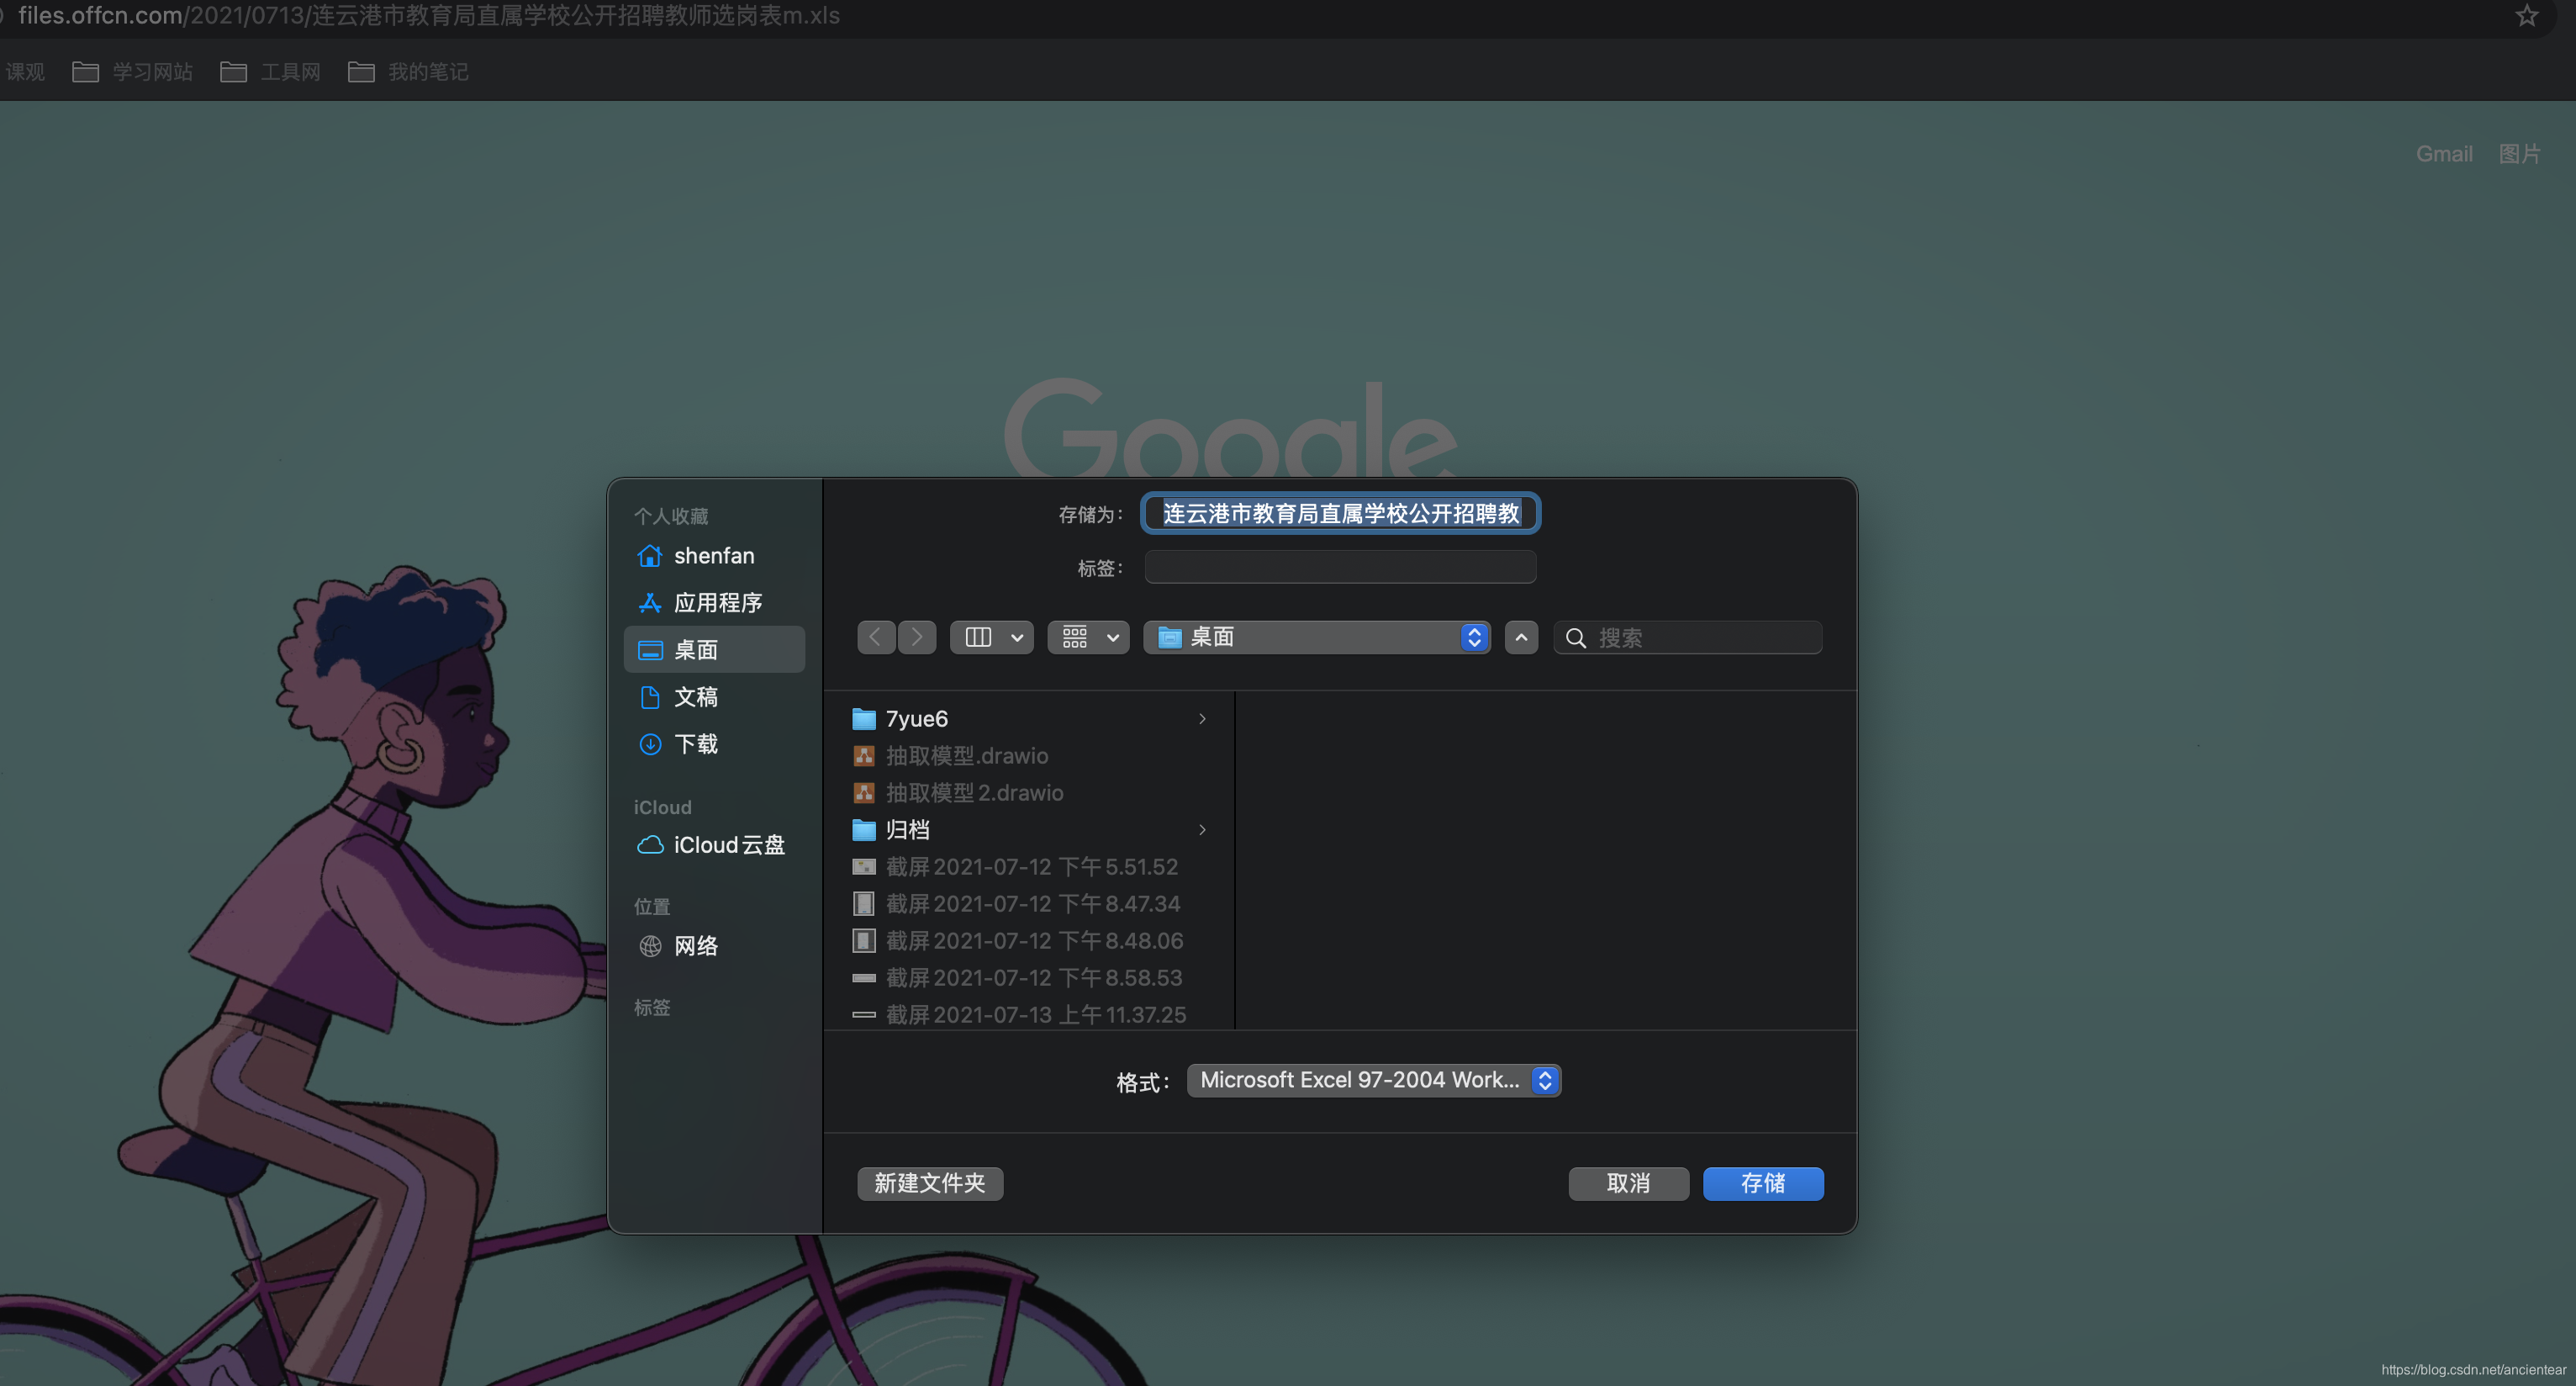Image resolution: width=2576 pixels, height=1386 pixels.
Task: Click the search magnifier icon
Action: click(1576, 638)
